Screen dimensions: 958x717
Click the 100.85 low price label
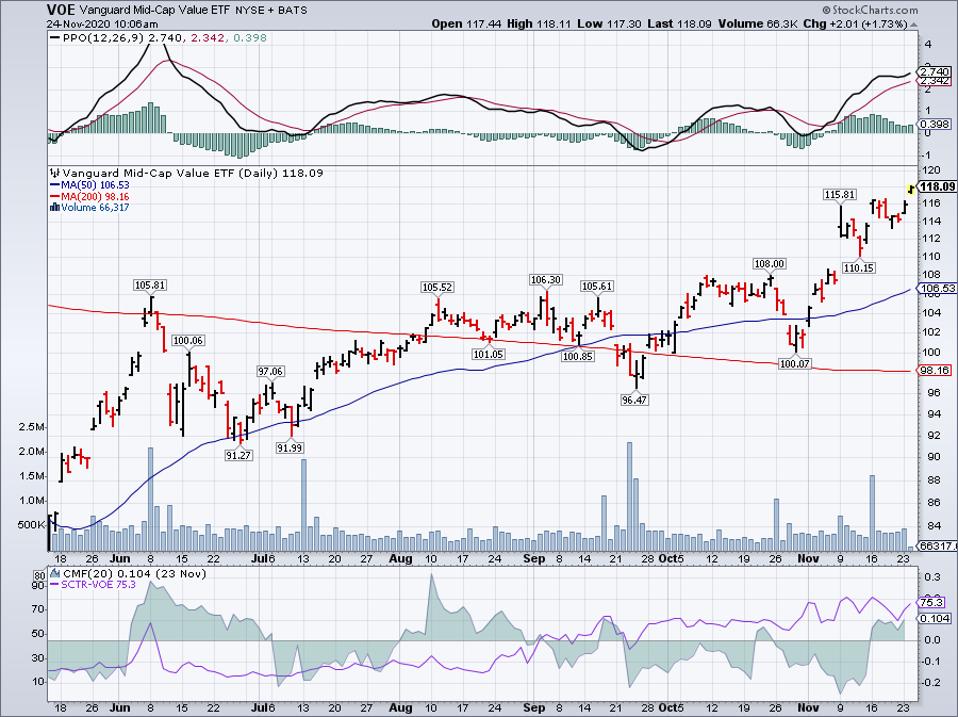(x=577, y=356)
